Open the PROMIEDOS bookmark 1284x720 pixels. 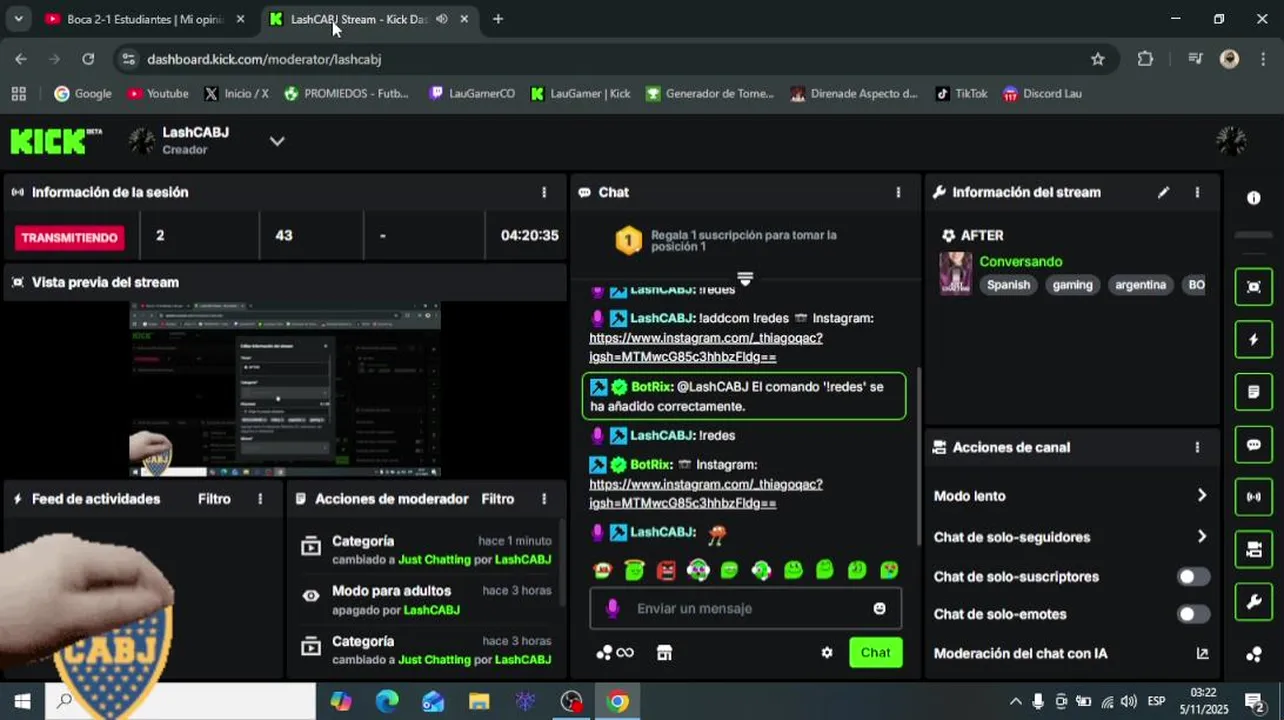[x=347, y=93]
